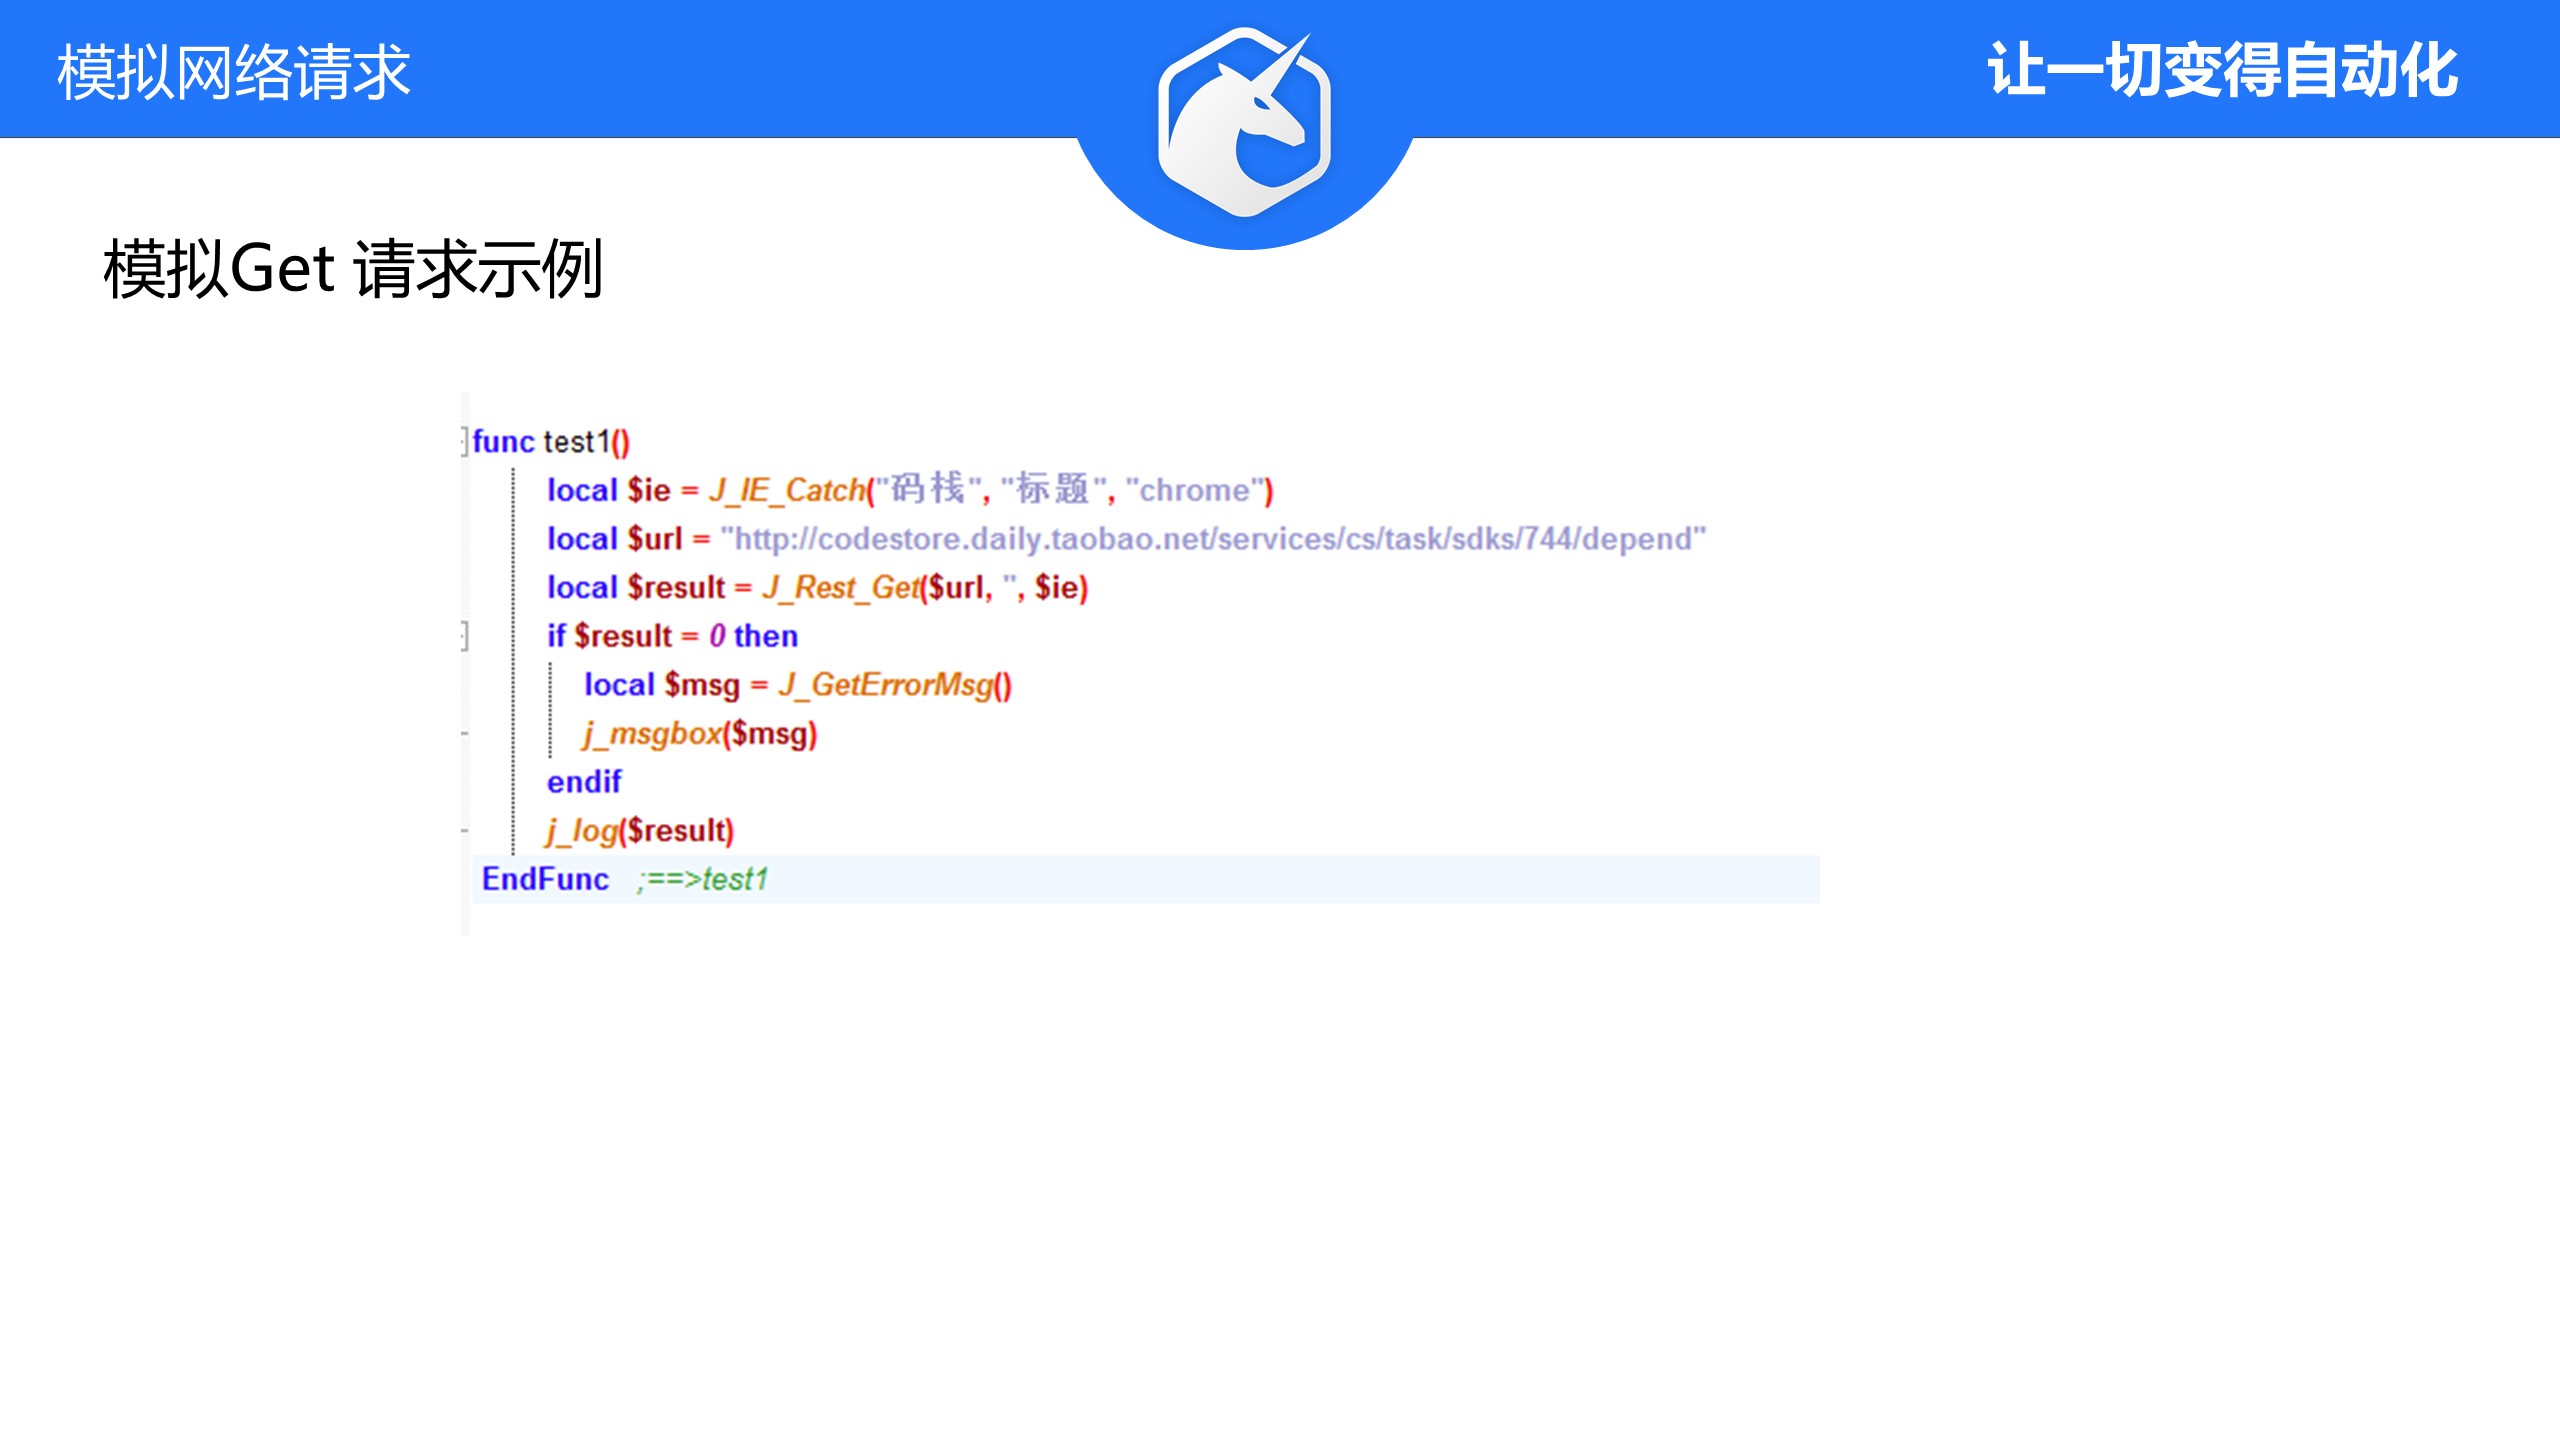
Task: Click the j_msgbox($msg) line
Action: [700, 734]
